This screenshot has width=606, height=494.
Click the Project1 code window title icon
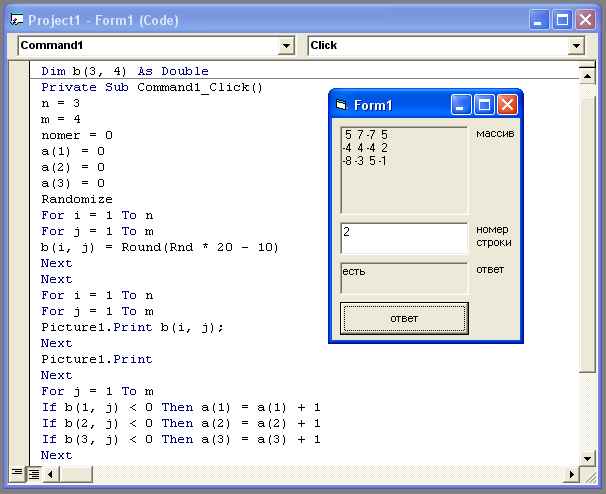tap(17, 19)
